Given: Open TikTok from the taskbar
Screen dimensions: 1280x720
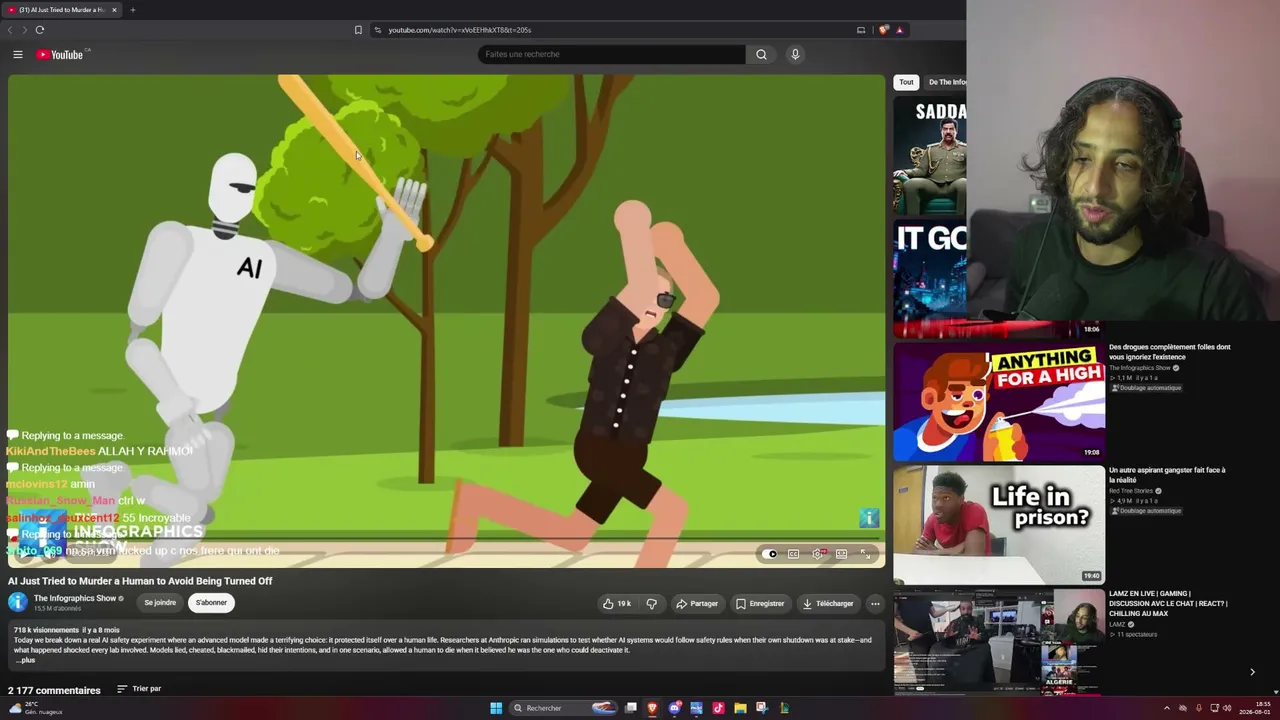Looking at the screenshot, I should click(718, 708).
